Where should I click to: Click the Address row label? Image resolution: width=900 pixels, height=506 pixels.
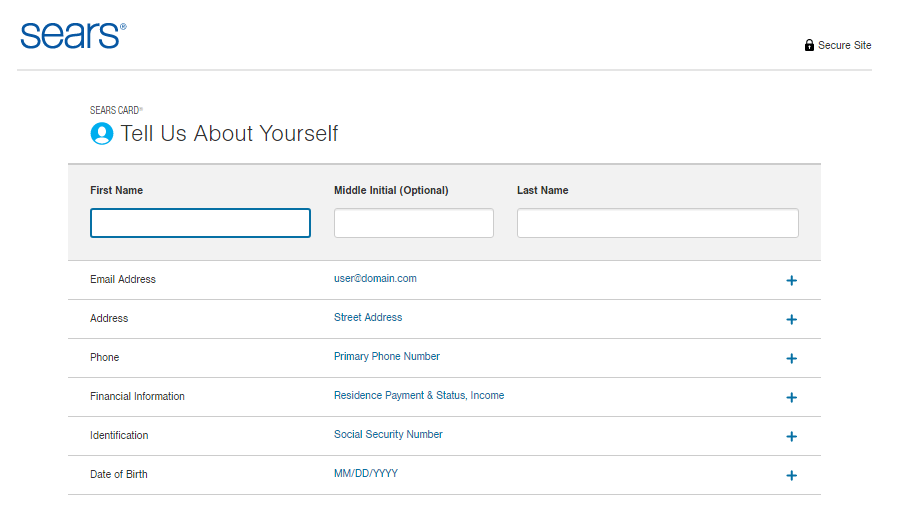[109, 318]
